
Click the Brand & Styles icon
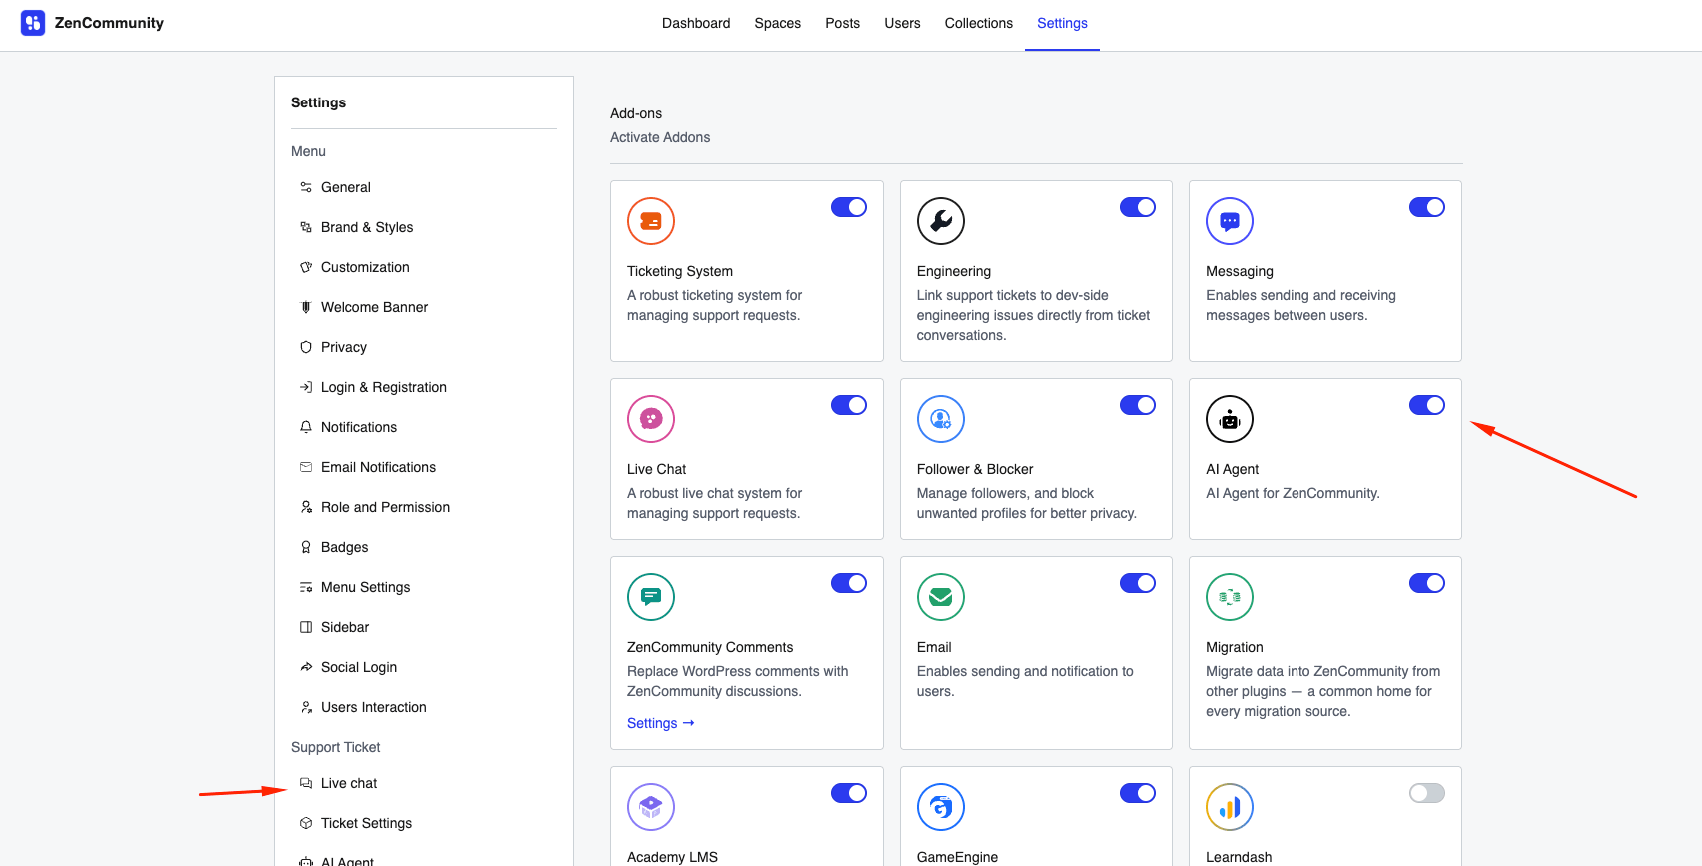[x=306, y=227]
